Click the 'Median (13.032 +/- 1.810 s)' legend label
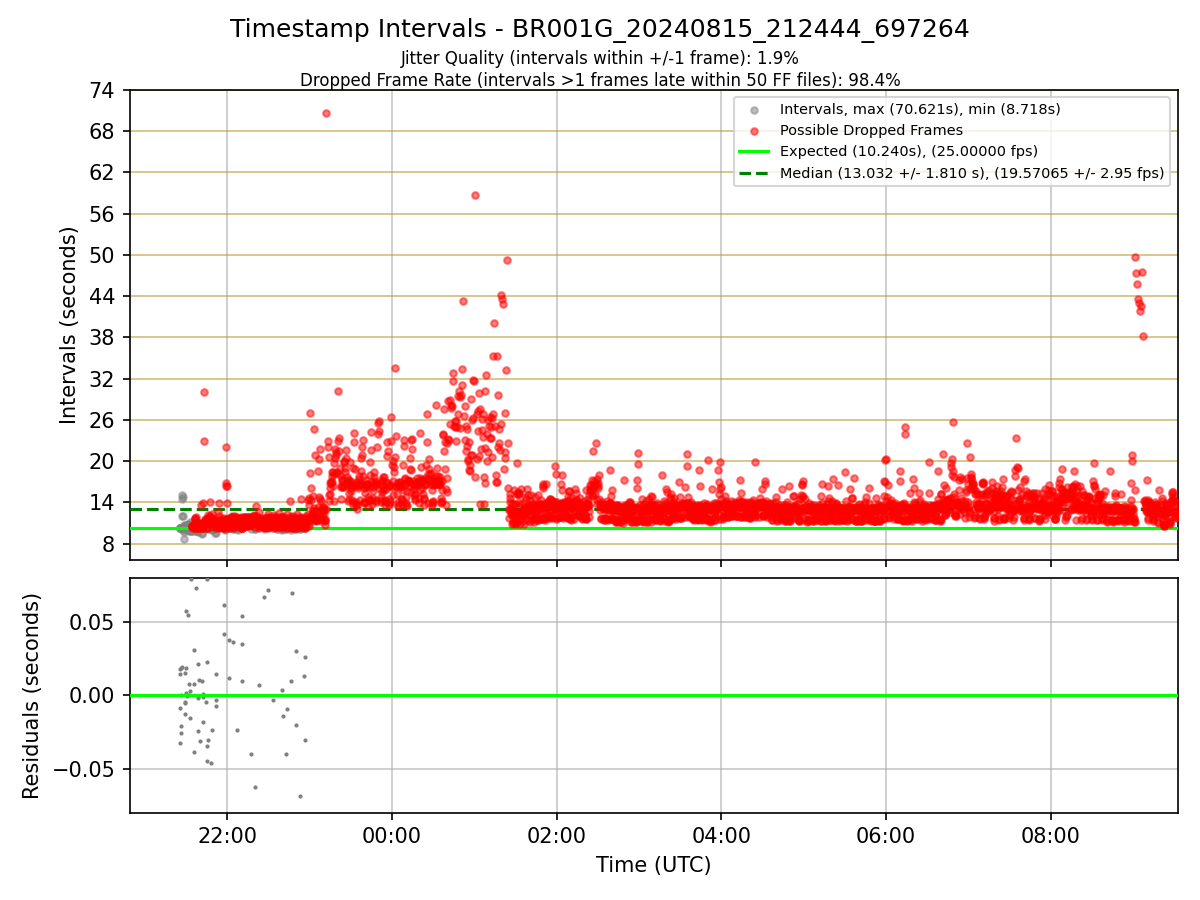 tap(972, 173)
